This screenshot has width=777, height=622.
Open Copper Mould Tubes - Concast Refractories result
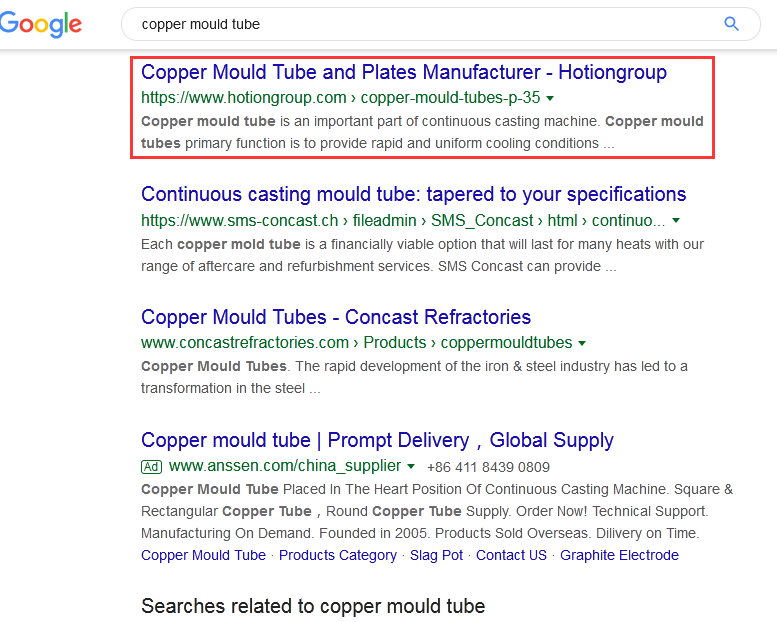click(x=336, y=317)
